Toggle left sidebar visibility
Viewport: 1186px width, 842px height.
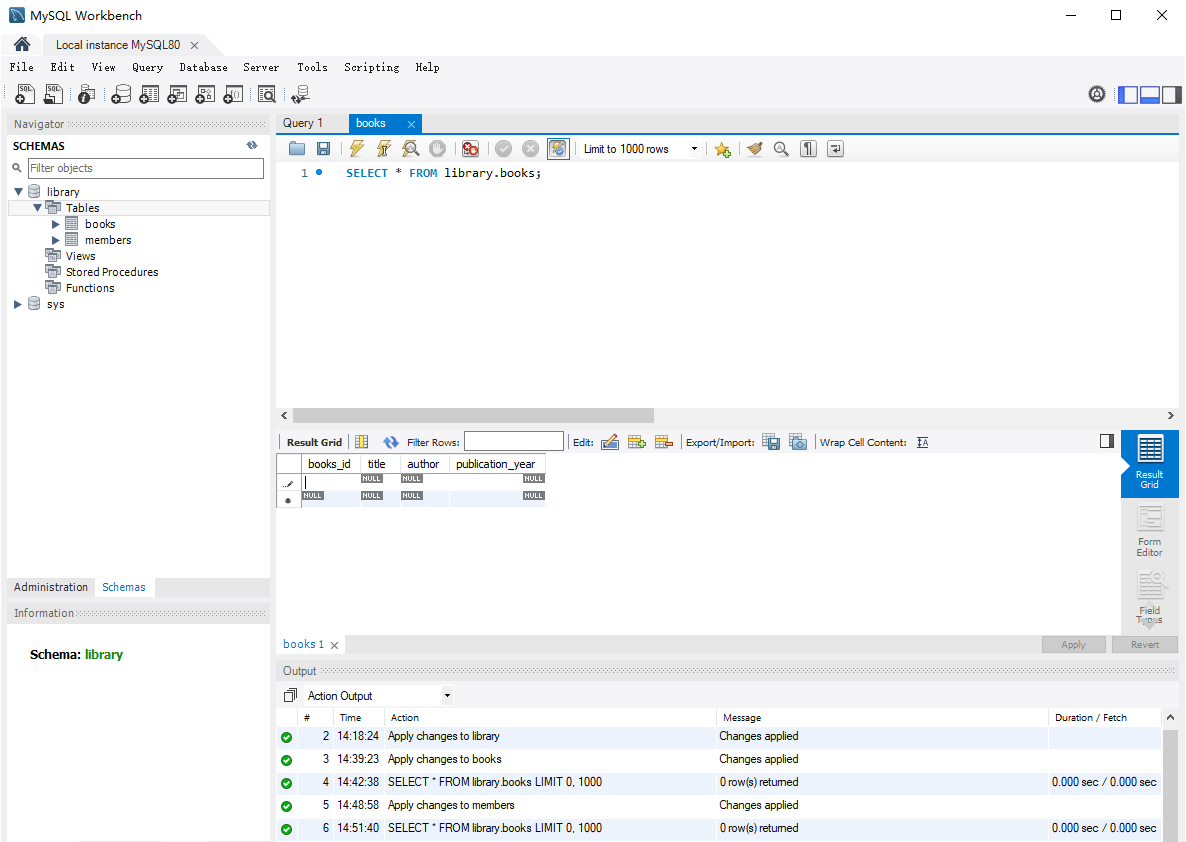[1128, 95]
